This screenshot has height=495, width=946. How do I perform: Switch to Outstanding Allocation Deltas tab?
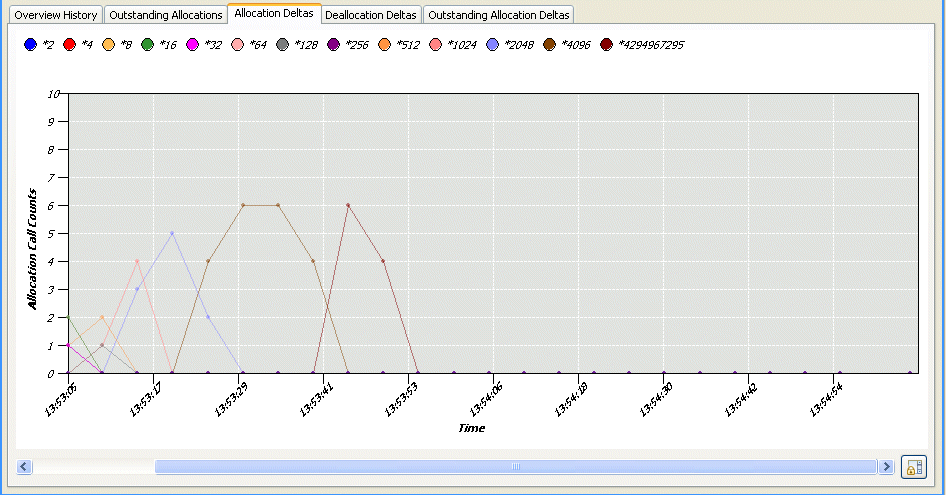498,15
